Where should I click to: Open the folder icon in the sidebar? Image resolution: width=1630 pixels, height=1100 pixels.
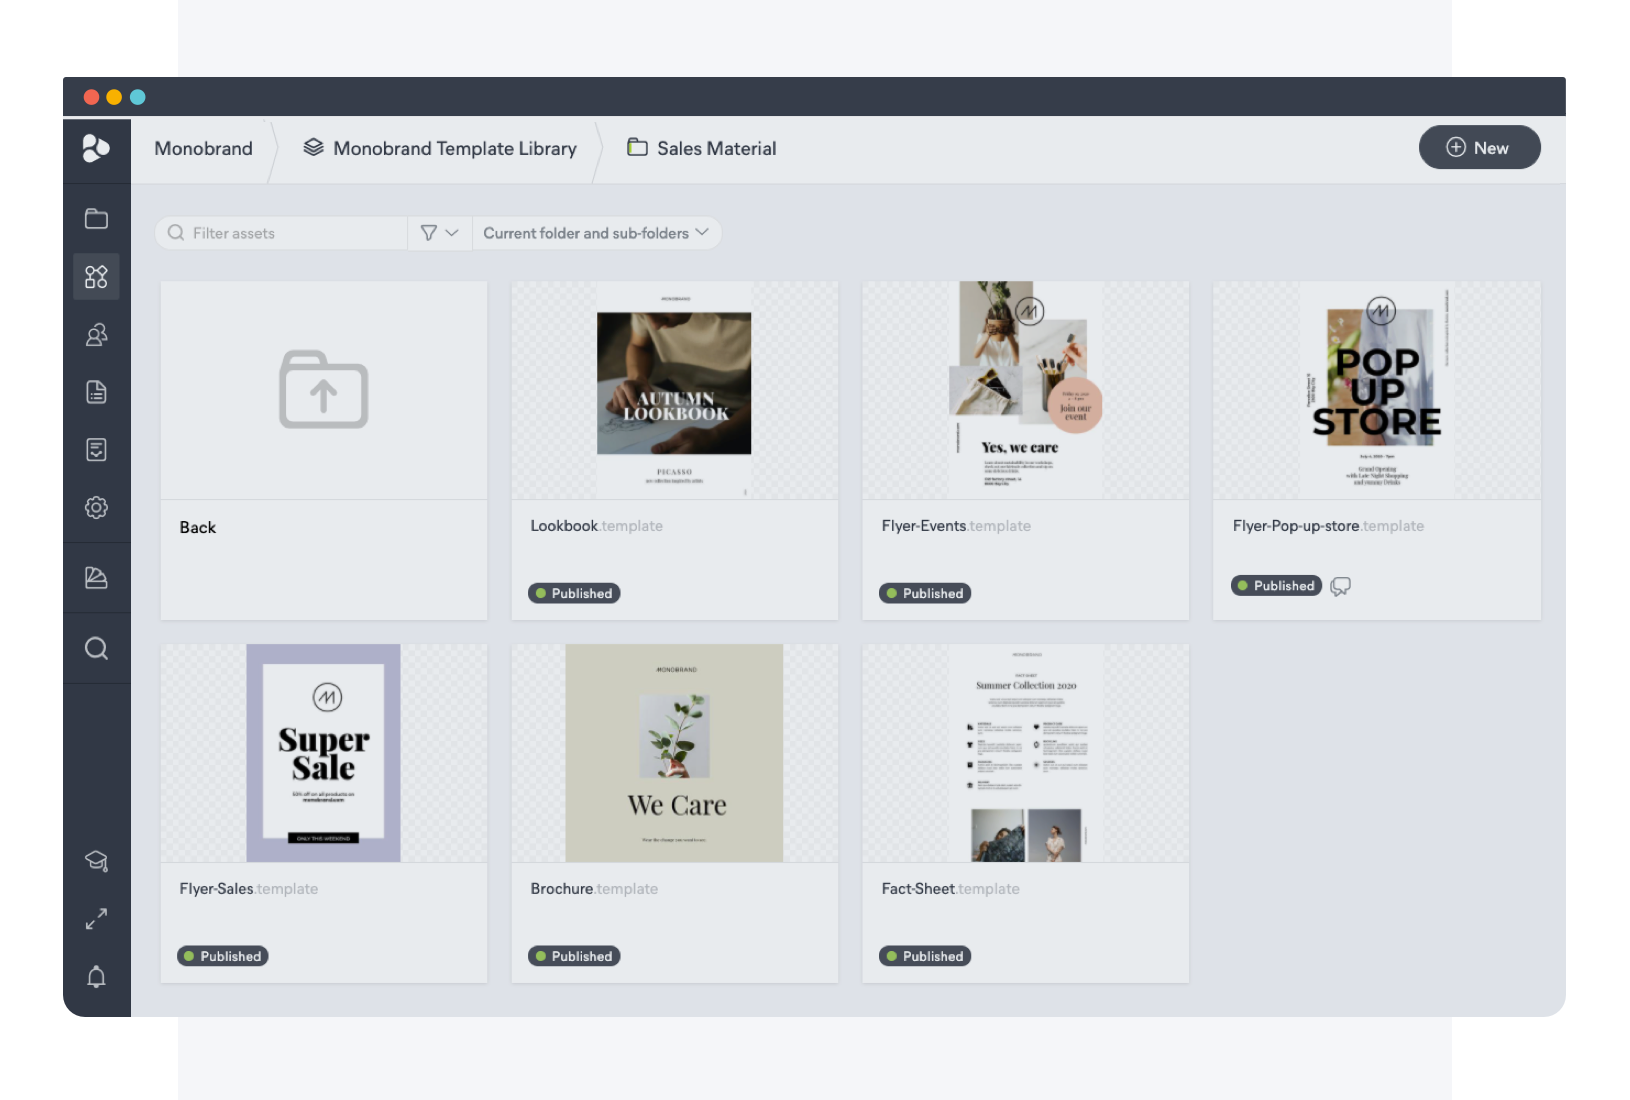pyautogui.click(x=96, y=219)
